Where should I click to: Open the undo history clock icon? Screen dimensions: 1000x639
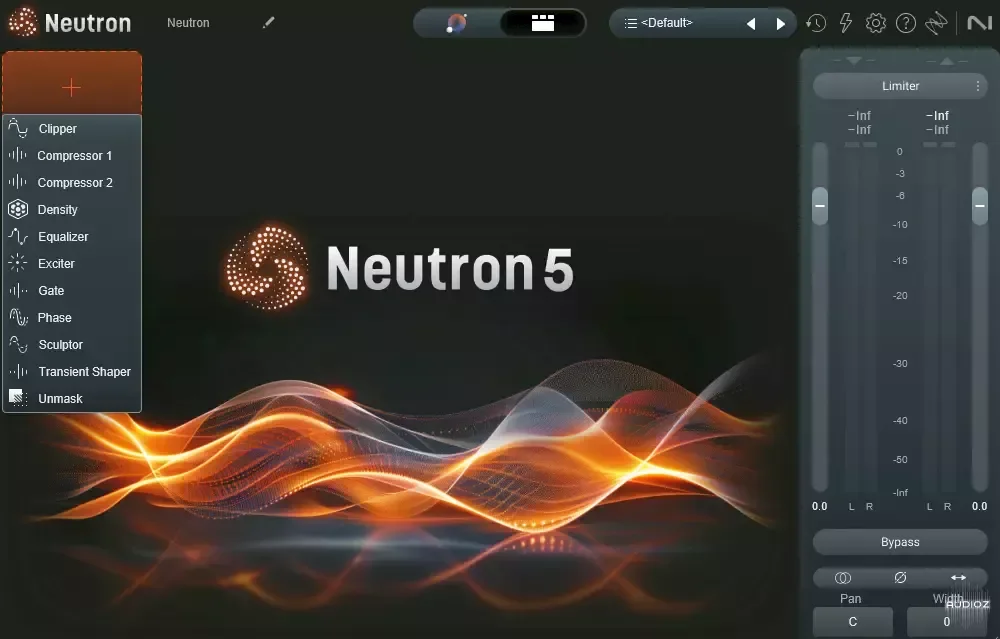click(x=816, y=24)
